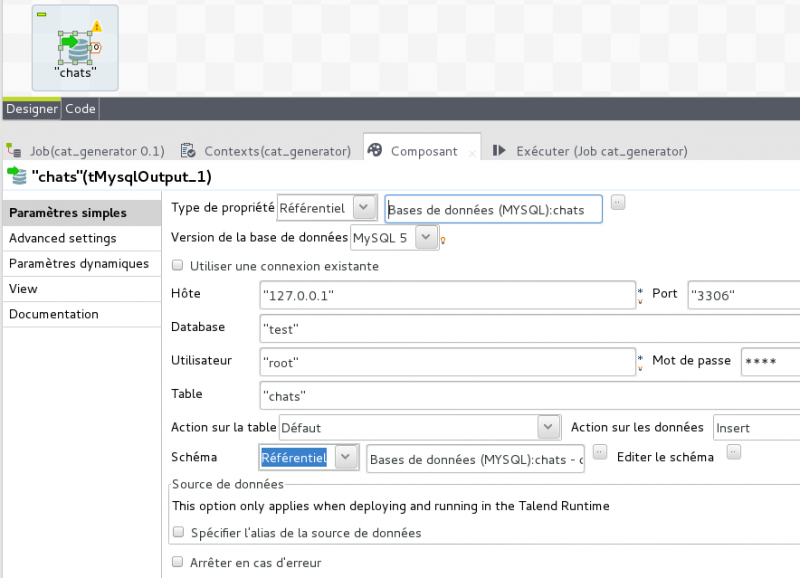This screenshot has width=800, height=578.
Task: Click the tMysqlOutput_1 header database icon
Action: tap(17, 175)
